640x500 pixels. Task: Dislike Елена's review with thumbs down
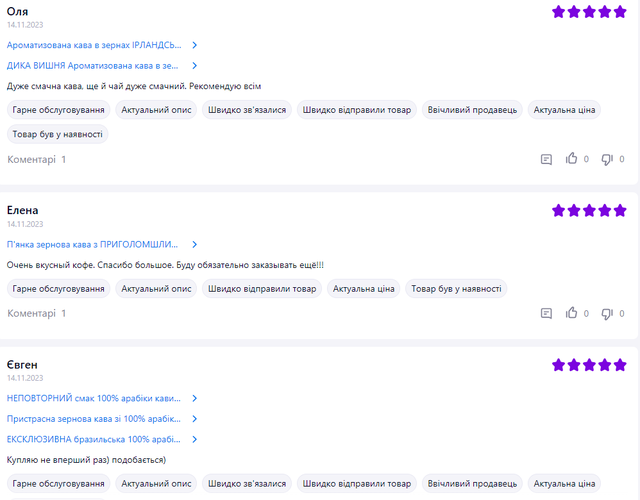607,313
